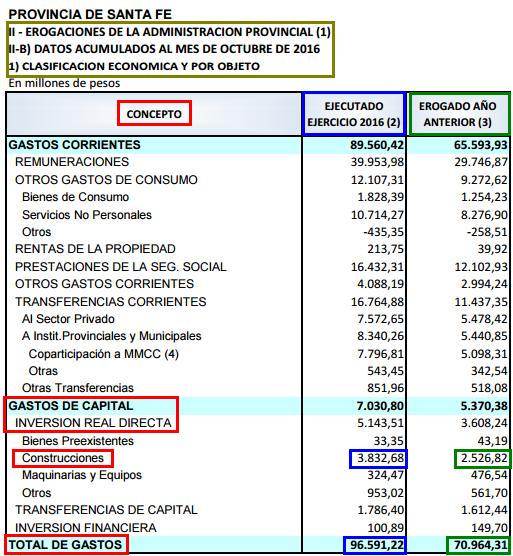Select total value 96.591,22

pos(377,545)
